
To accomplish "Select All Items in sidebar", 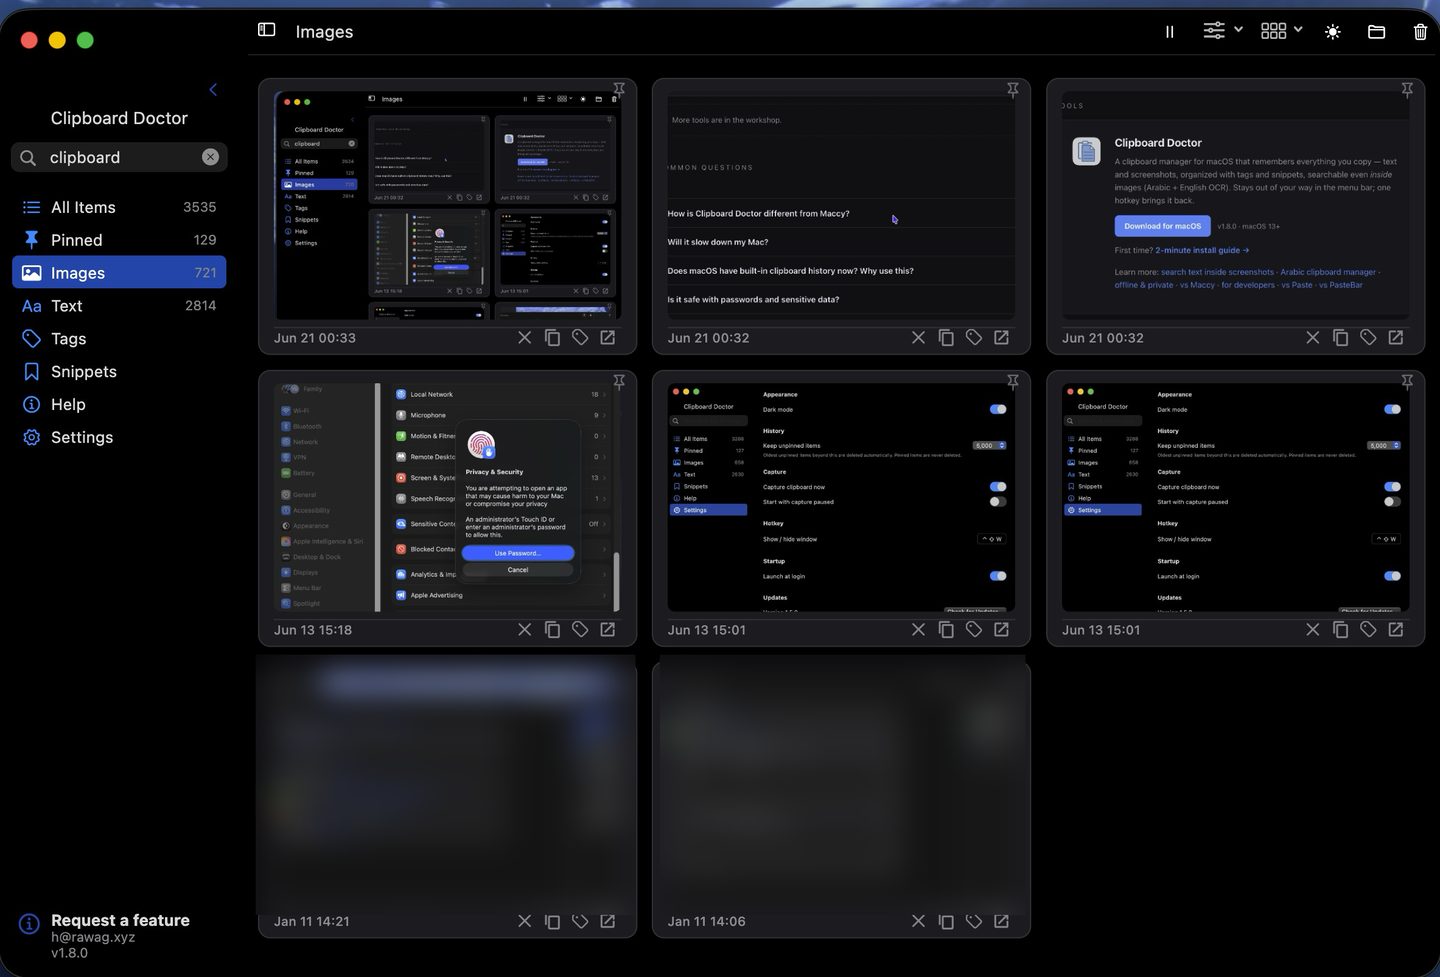I will 119,207.
